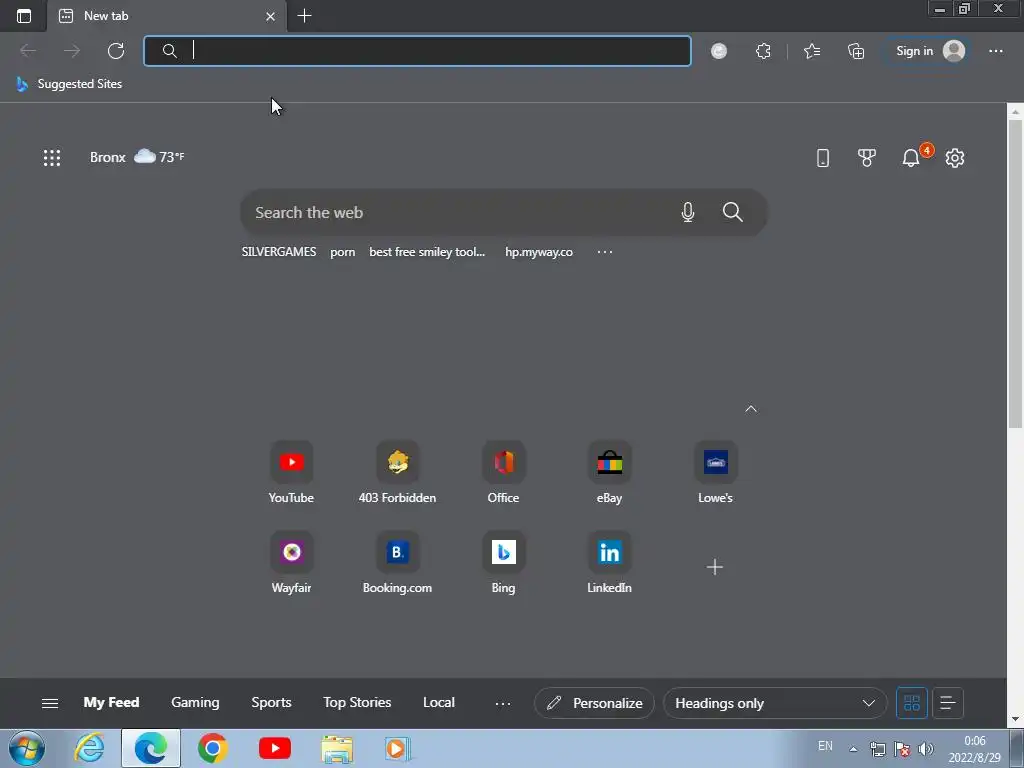Open the Booking.com quick link
Image resolution: width=1024 pixels, height=768 pixels.
pyautogui.click(x=397, y=563)
